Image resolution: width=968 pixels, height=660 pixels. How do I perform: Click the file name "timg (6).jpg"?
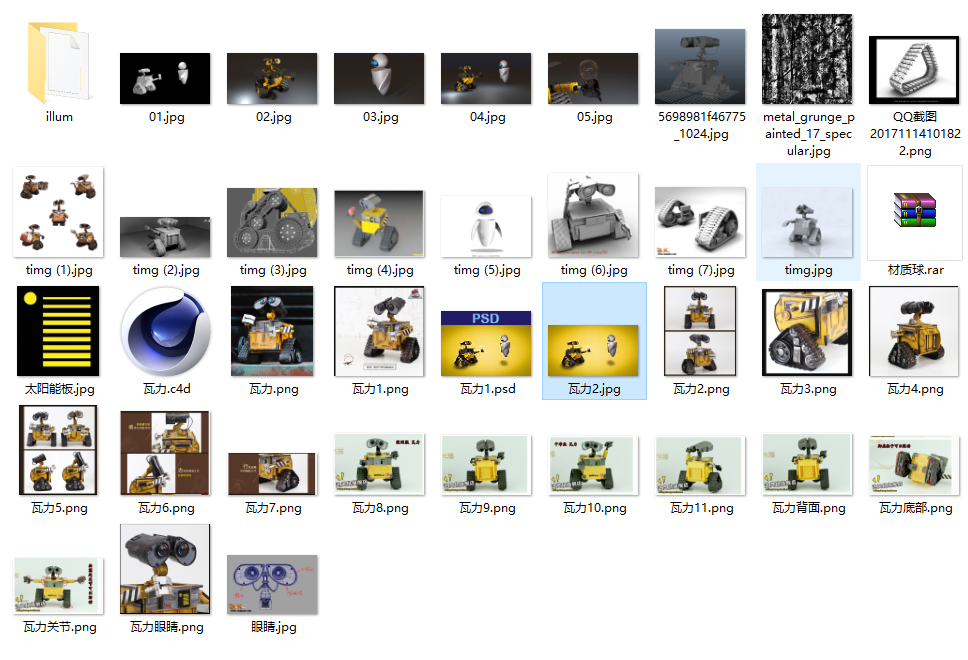click(594, 270)
